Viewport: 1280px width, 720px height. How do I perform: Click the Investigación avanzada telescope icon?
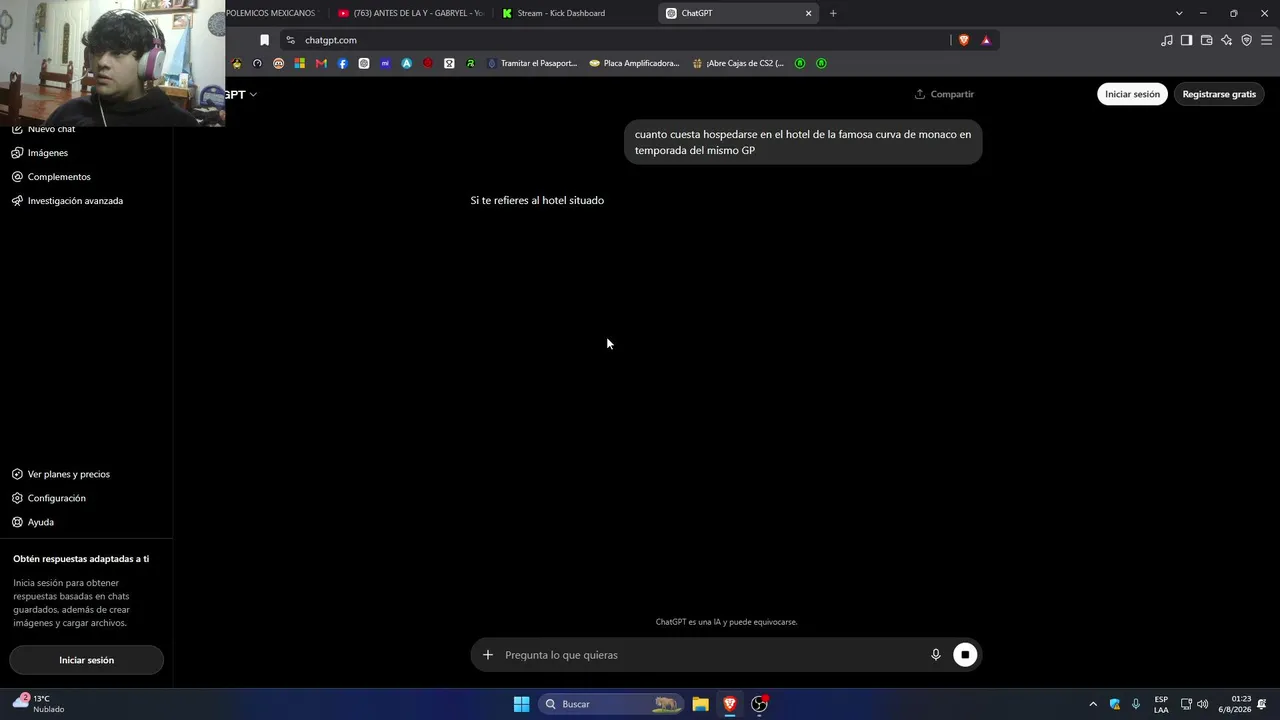coord(18,201)
